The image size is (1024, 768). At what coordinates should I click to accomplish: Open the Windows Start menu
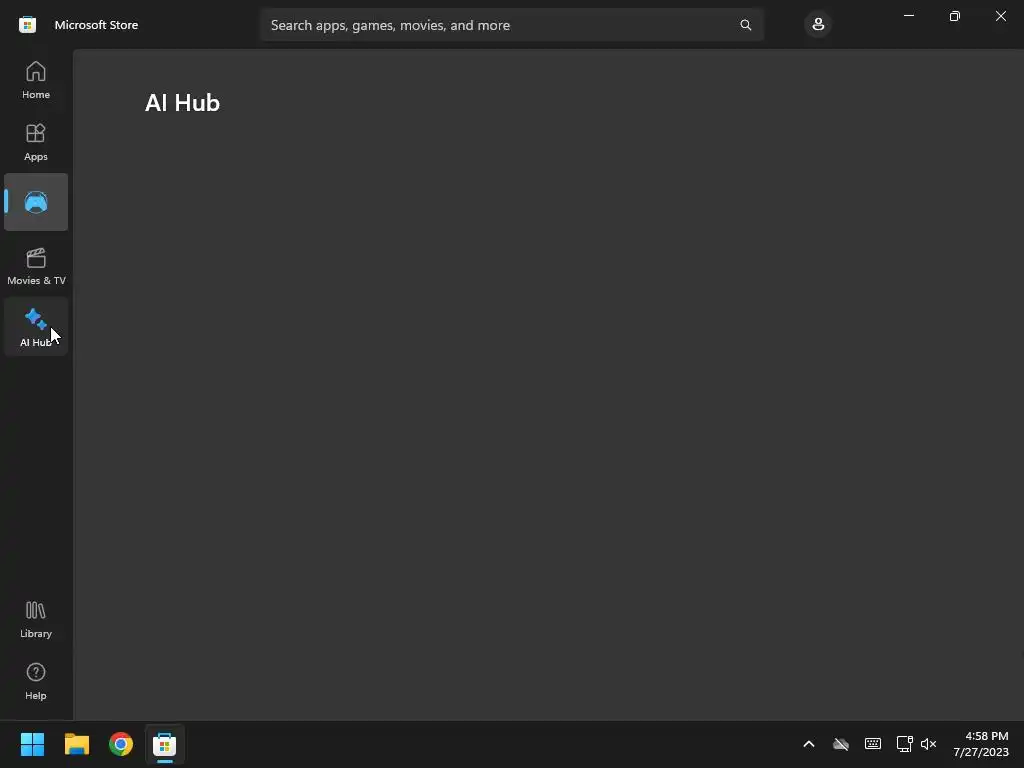(x=32, y=744)
